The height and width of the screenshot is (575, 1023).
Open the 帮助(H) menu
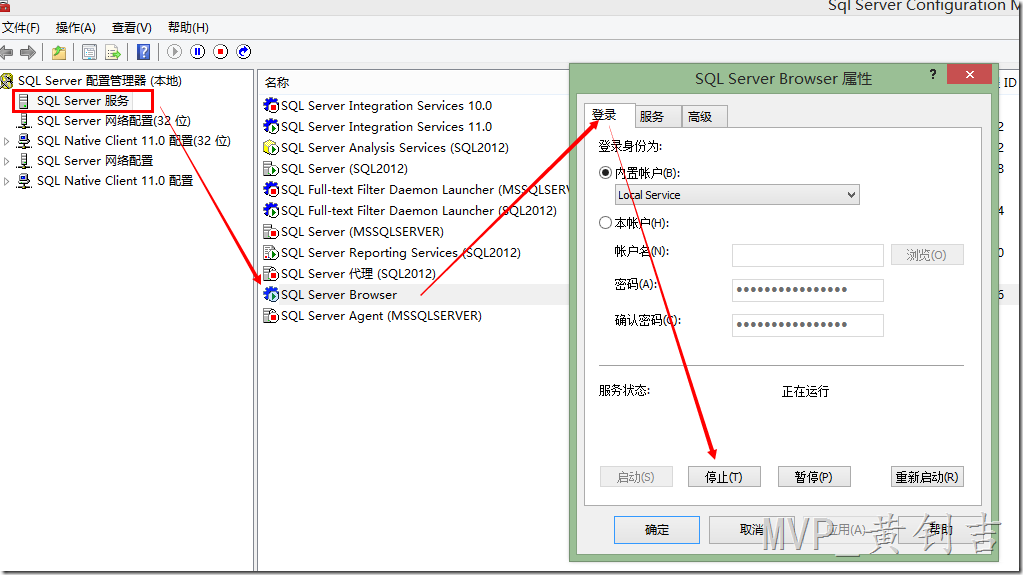click(188, 28)
